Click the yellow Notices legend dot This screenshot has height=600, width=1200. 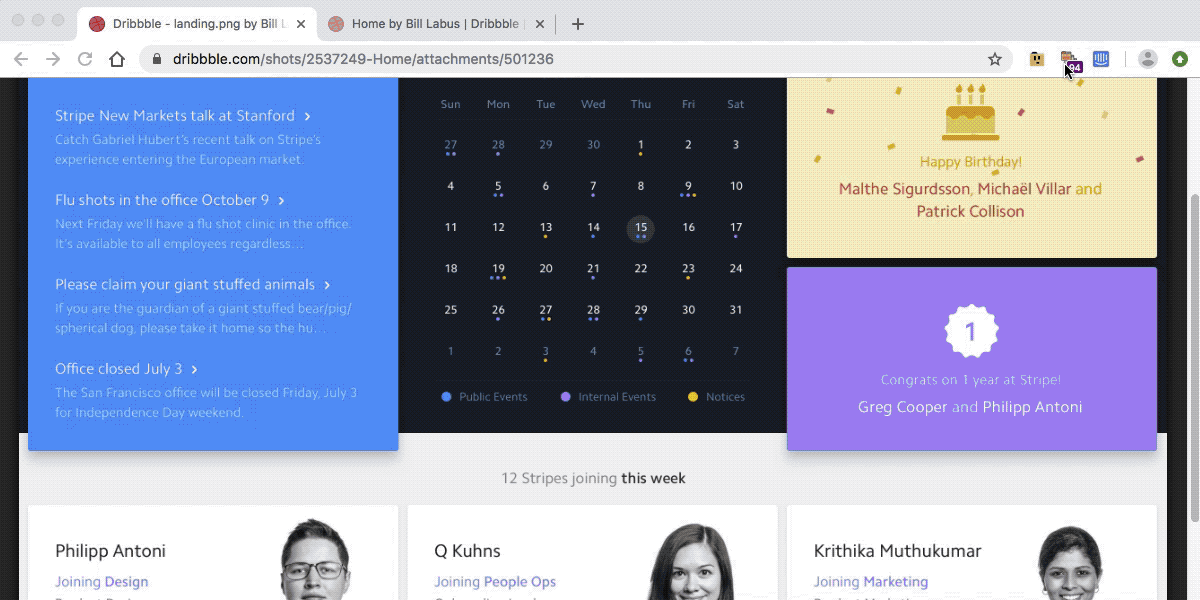(x=693, y=397)
